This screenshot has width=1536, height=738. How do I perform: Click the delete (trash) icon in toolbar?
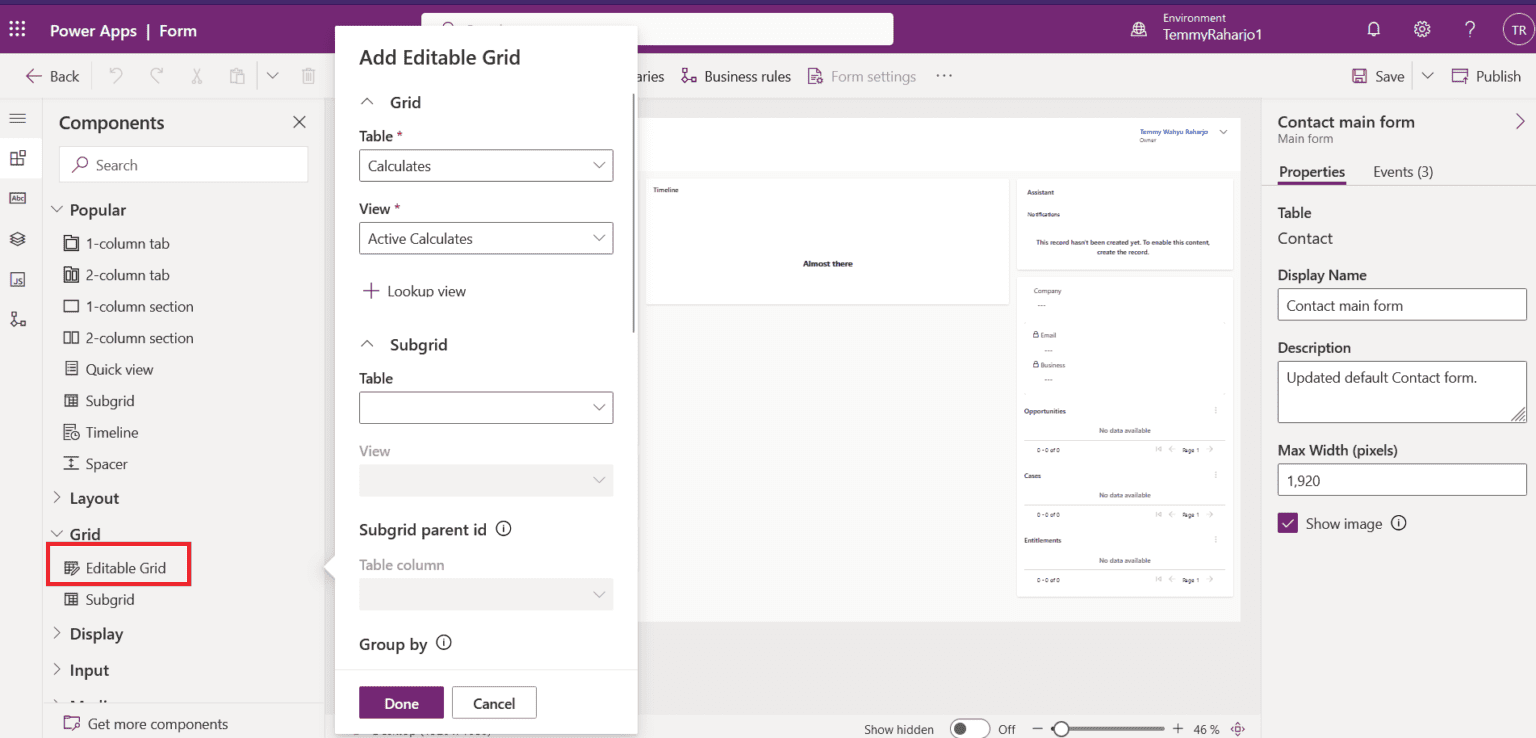[308, 75]
